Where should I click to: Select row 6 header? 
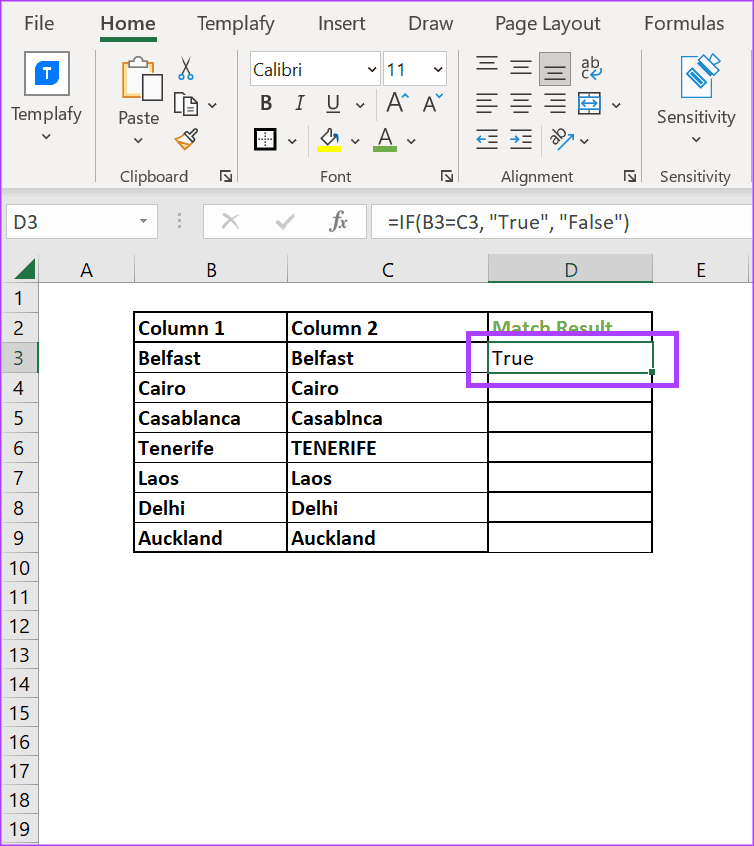[19, 448]
